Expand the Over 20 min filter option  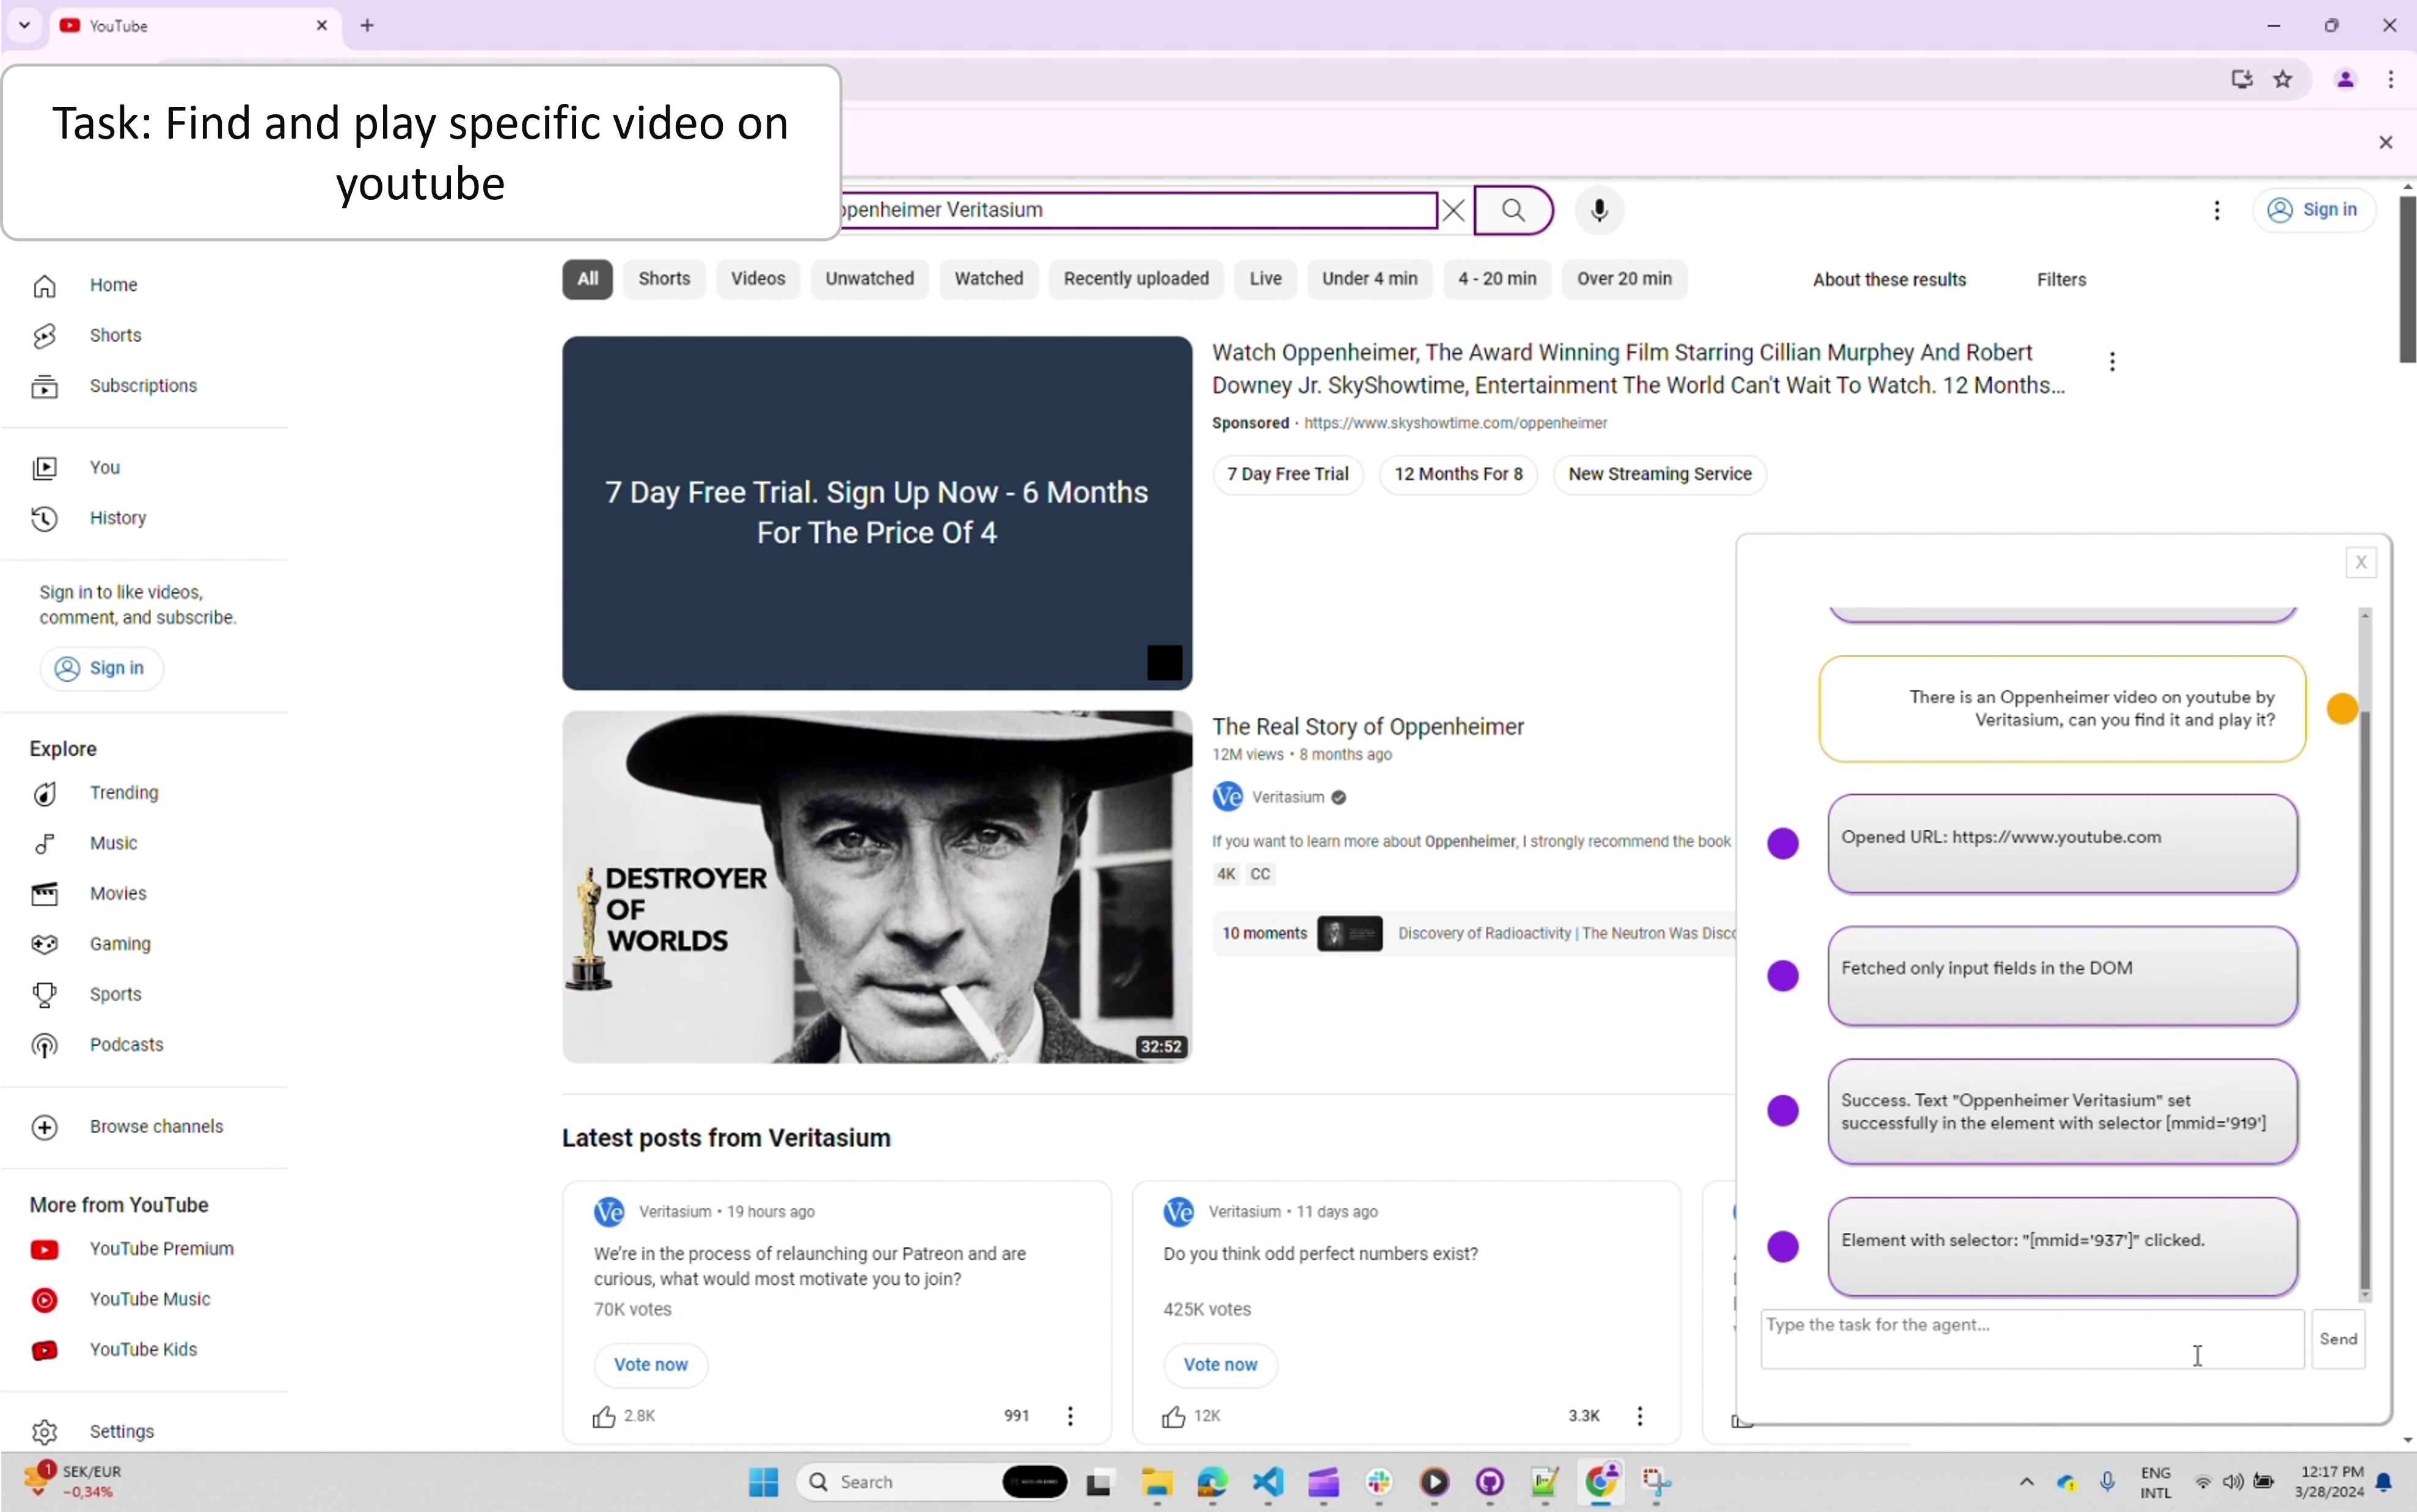click(1623, 279)
